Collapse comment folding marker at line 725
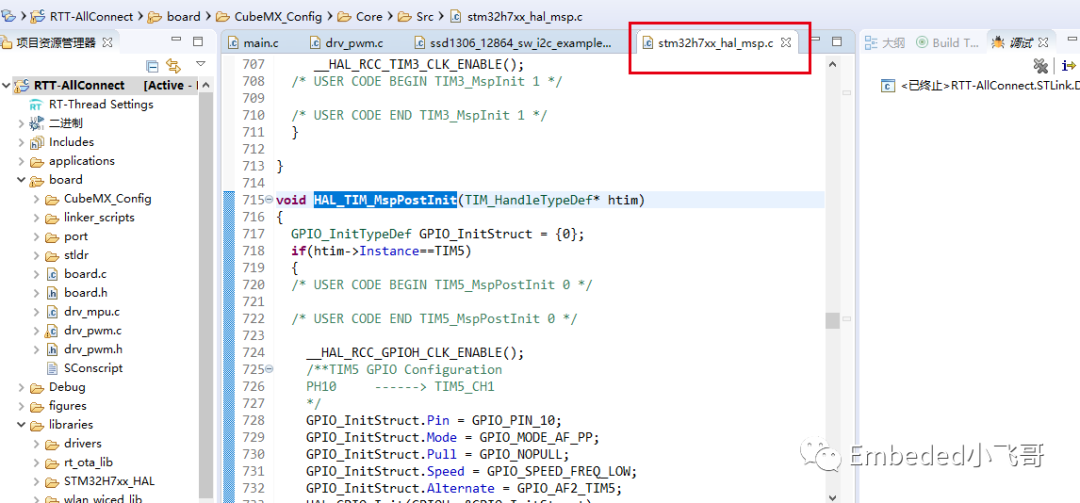The height and width of the screenshot is (503, 1080). pos(269,369)
